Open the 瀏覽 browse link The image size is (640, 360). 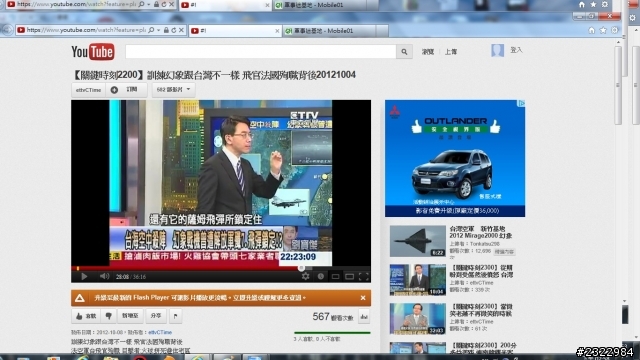427,52
